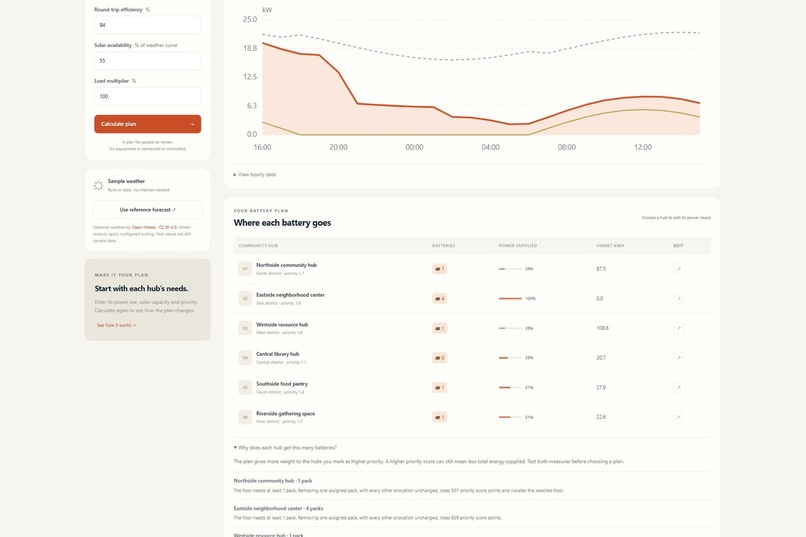Click the Where each battery goes heading
This screenshot has height=537, width=806.
click(282, 223)
